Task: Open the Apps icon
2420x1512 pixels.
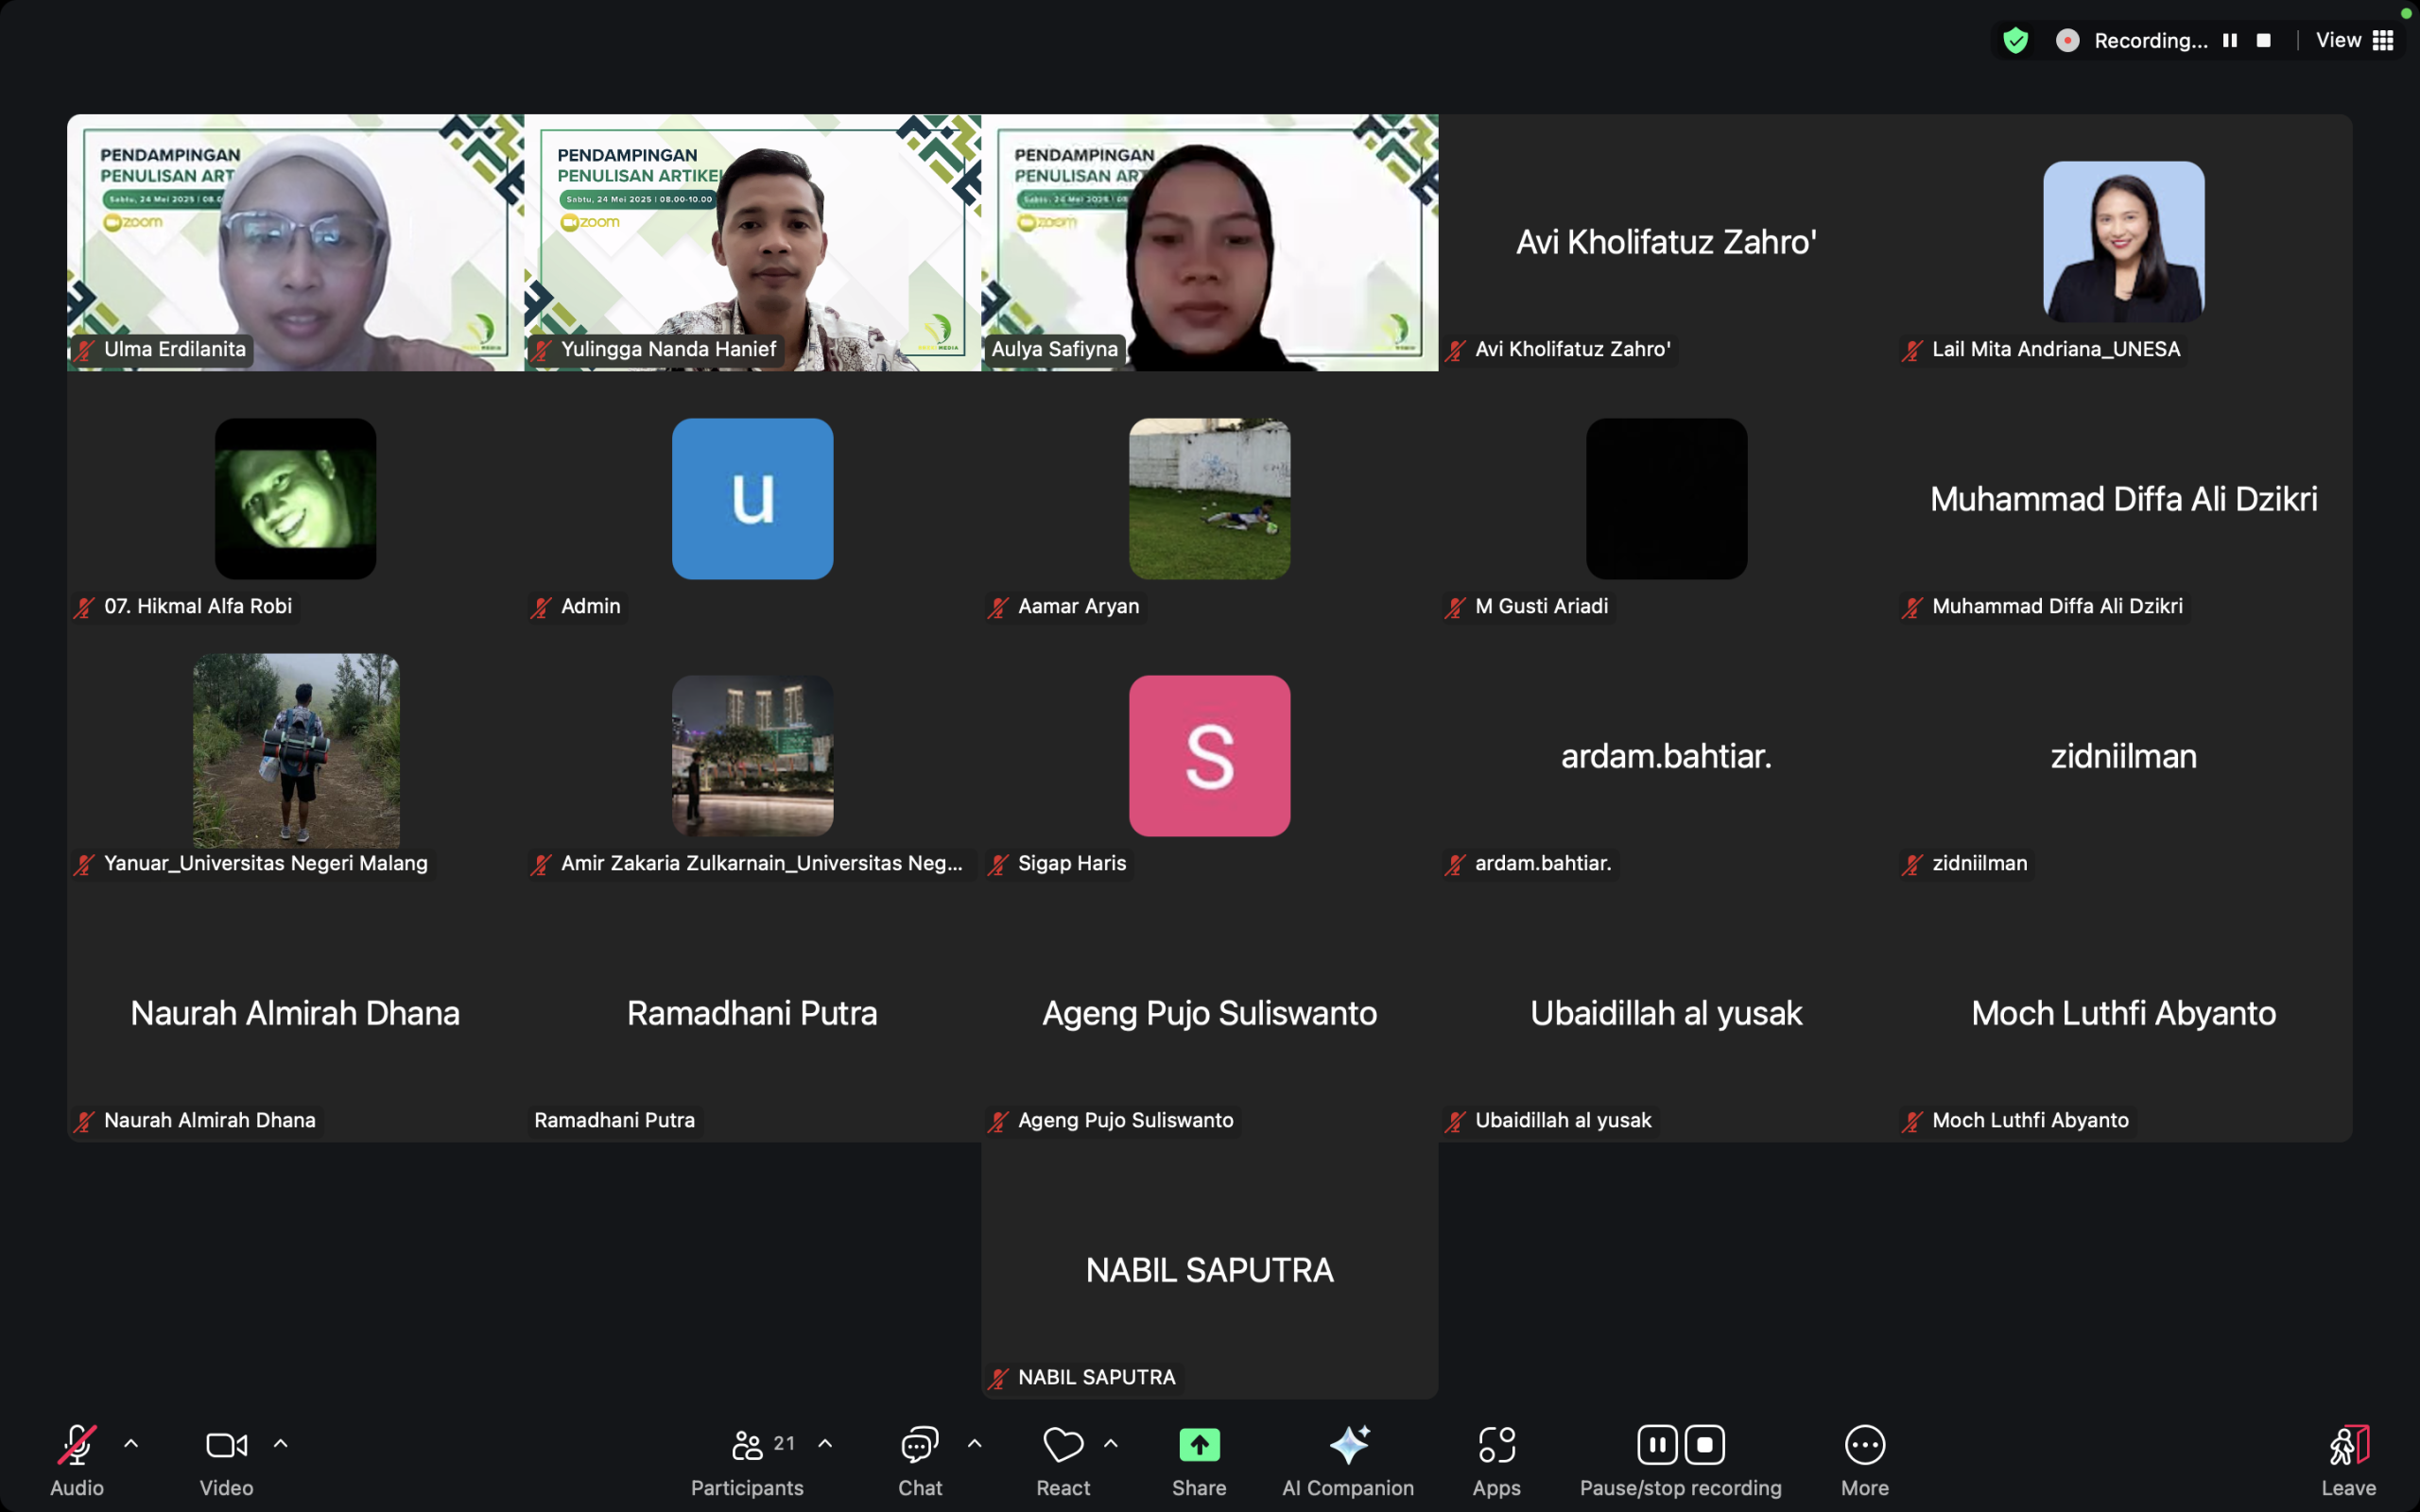Action: [x=1497, y=1445]
